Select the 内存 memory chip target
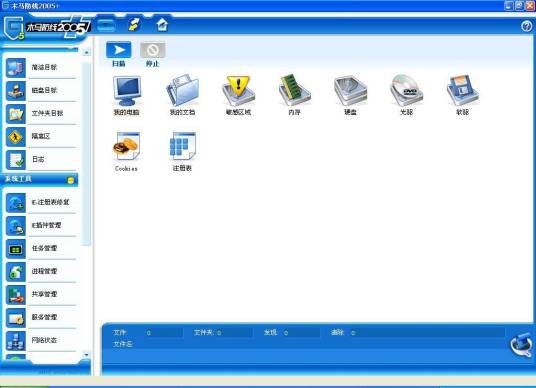 tap(294, 95)
